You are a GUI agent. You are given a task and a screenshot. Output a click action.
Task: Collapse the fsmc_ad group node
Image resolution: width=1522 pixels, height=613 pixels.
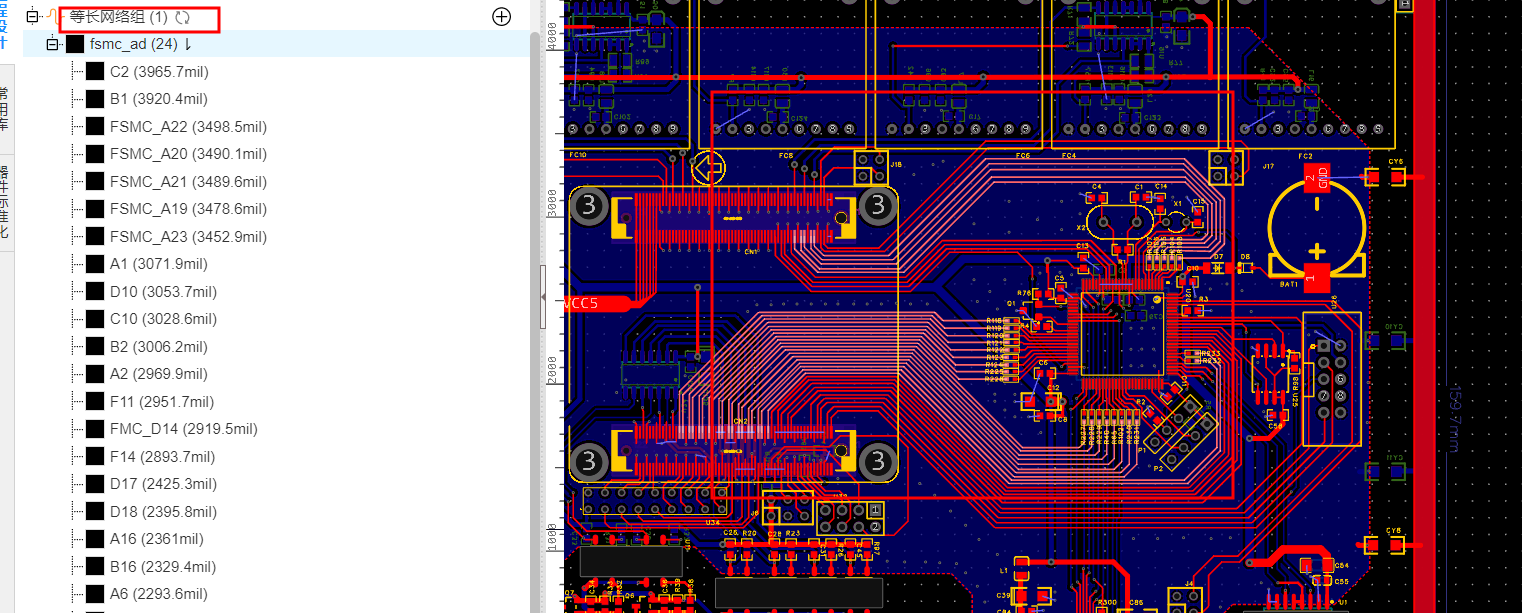click(x=53, y=44)
